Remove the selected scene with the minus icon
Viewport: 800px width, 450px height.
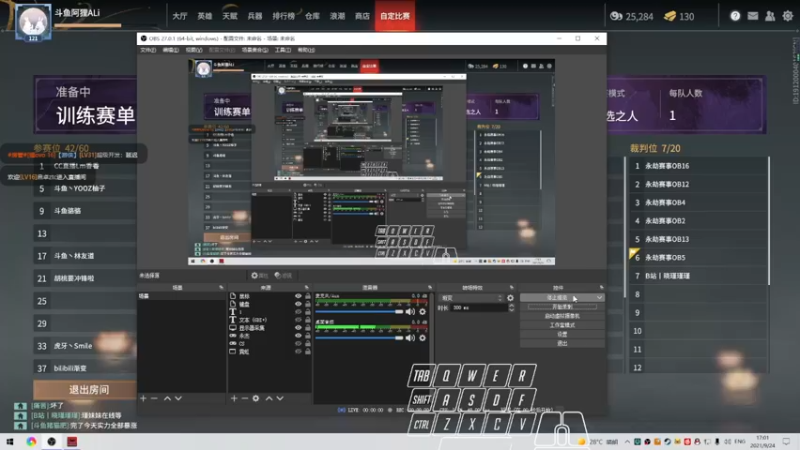coord(154,398)
